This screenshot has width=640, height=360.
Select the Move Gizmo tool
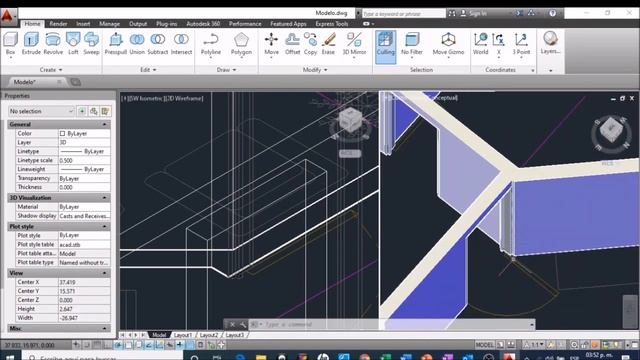448,44
